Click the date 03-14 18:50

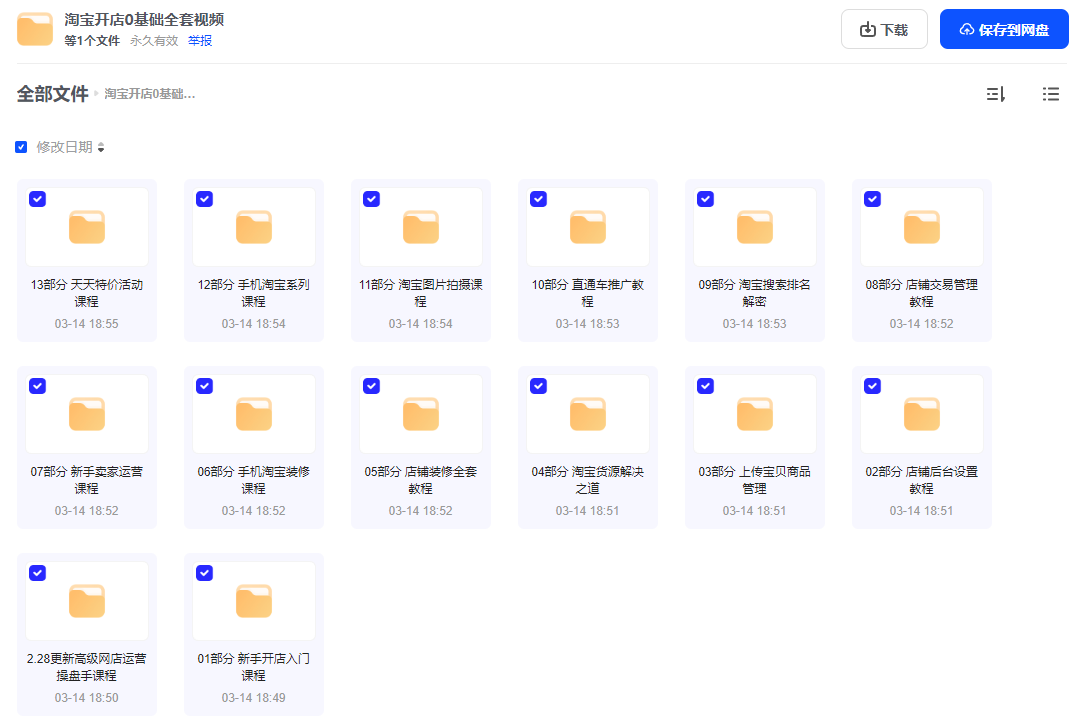point(86,698)
